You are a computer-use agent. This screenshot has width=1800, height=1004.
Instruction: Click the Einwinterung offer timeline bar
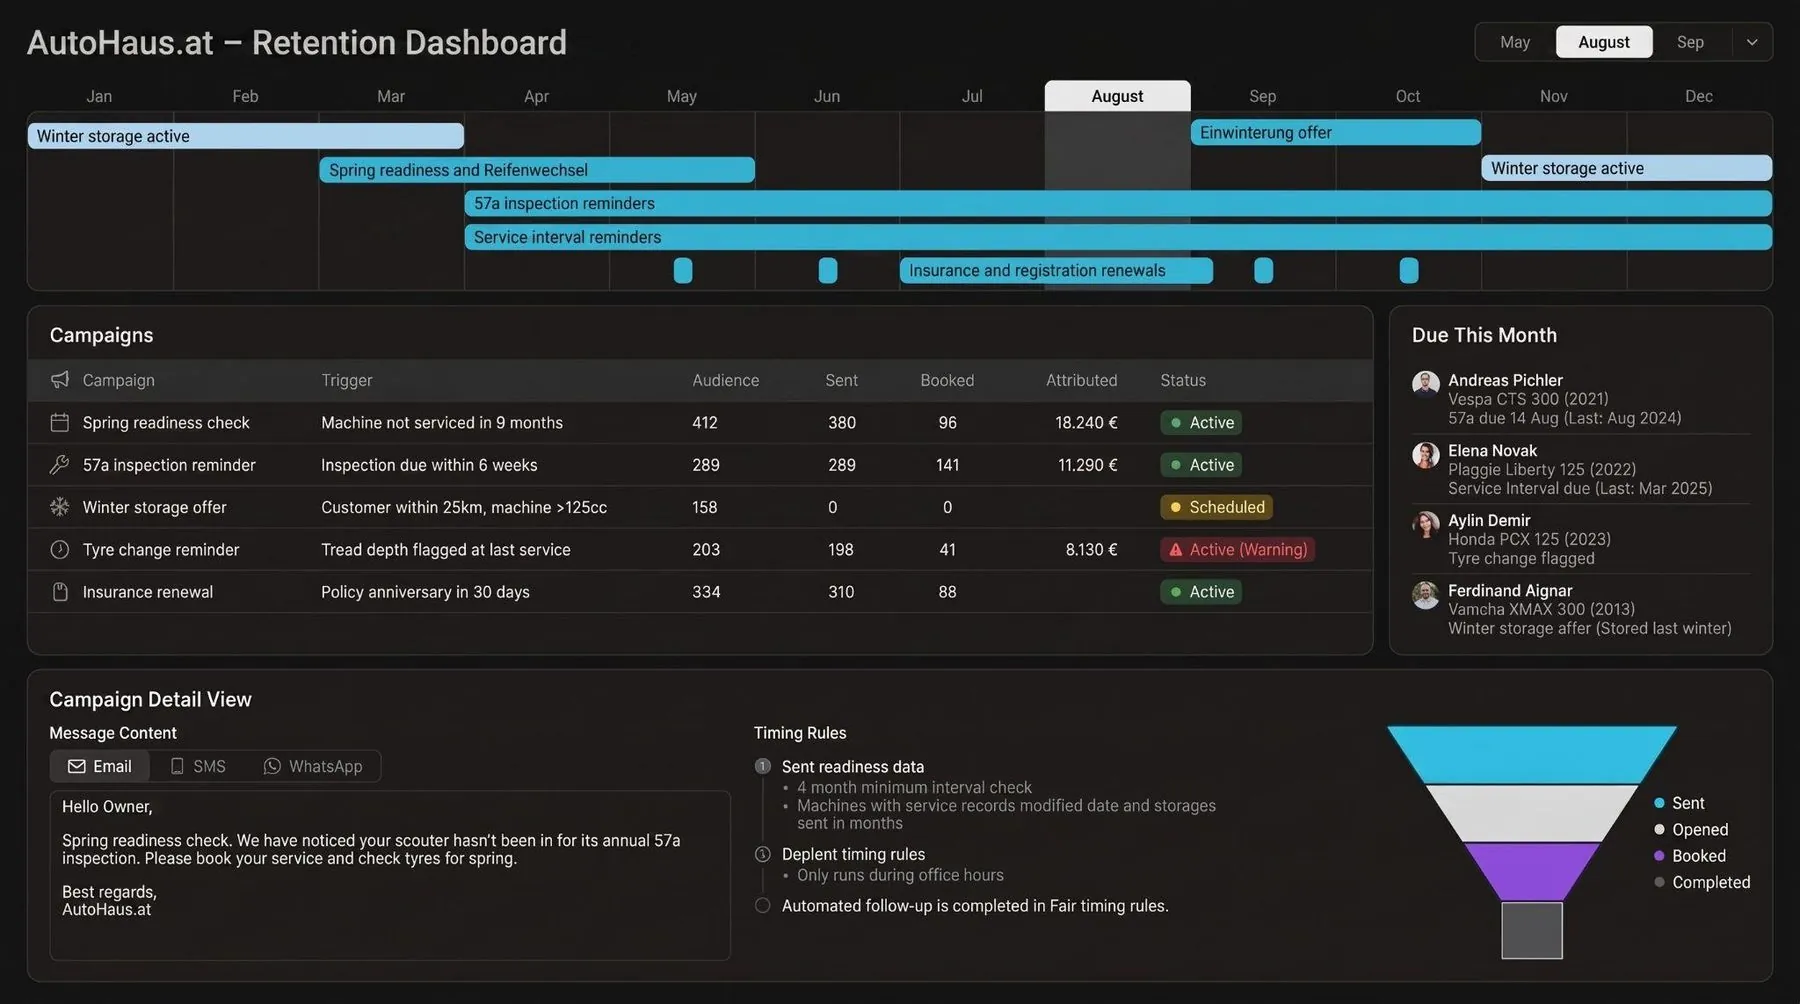click(x=1335, y=133)
